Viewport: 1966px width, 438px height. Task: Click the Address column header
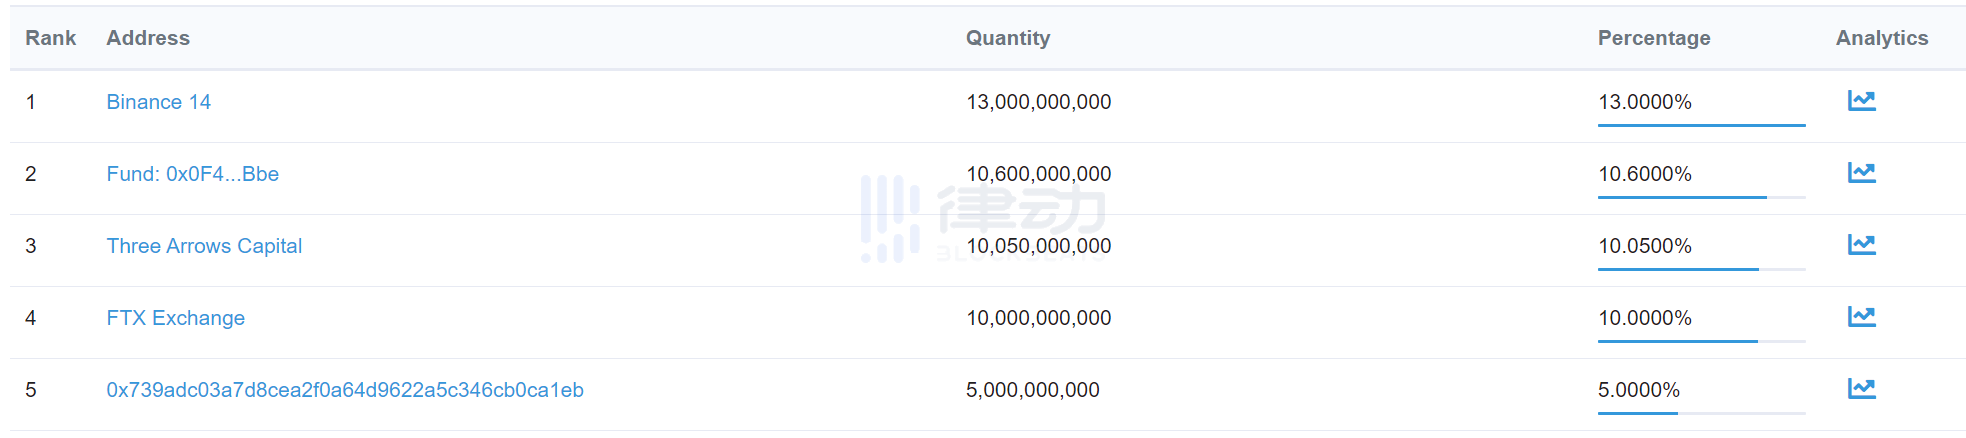tap(148, 38)
